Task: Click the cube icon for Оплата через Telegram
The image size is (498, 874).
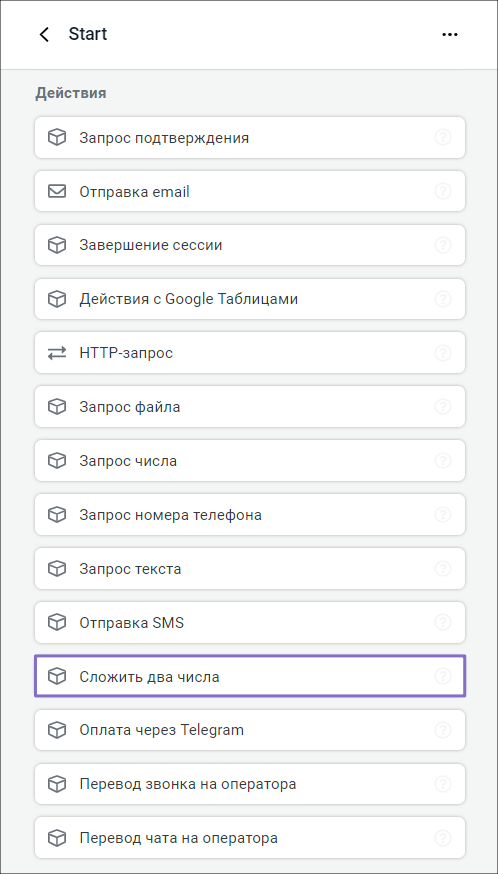Action: pos(56,730)
